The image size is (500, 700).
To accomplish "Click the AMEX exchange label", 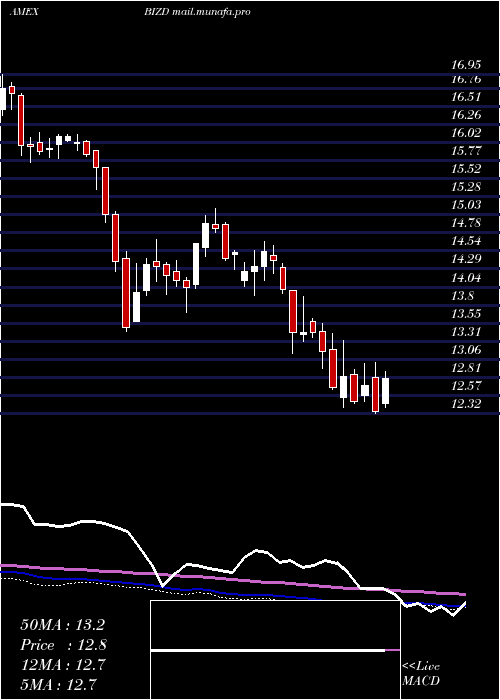I will (24, 12).
